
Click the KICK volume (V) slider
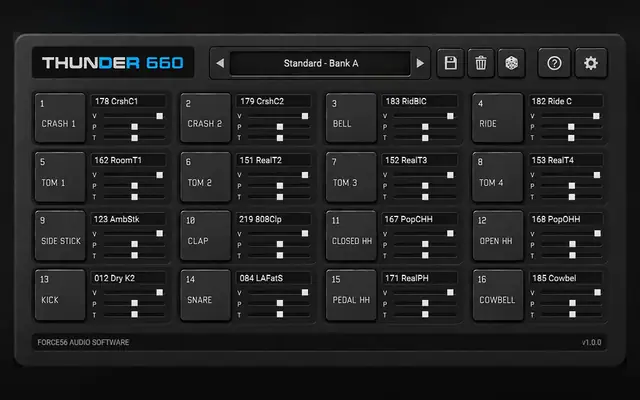pos(134,293)
